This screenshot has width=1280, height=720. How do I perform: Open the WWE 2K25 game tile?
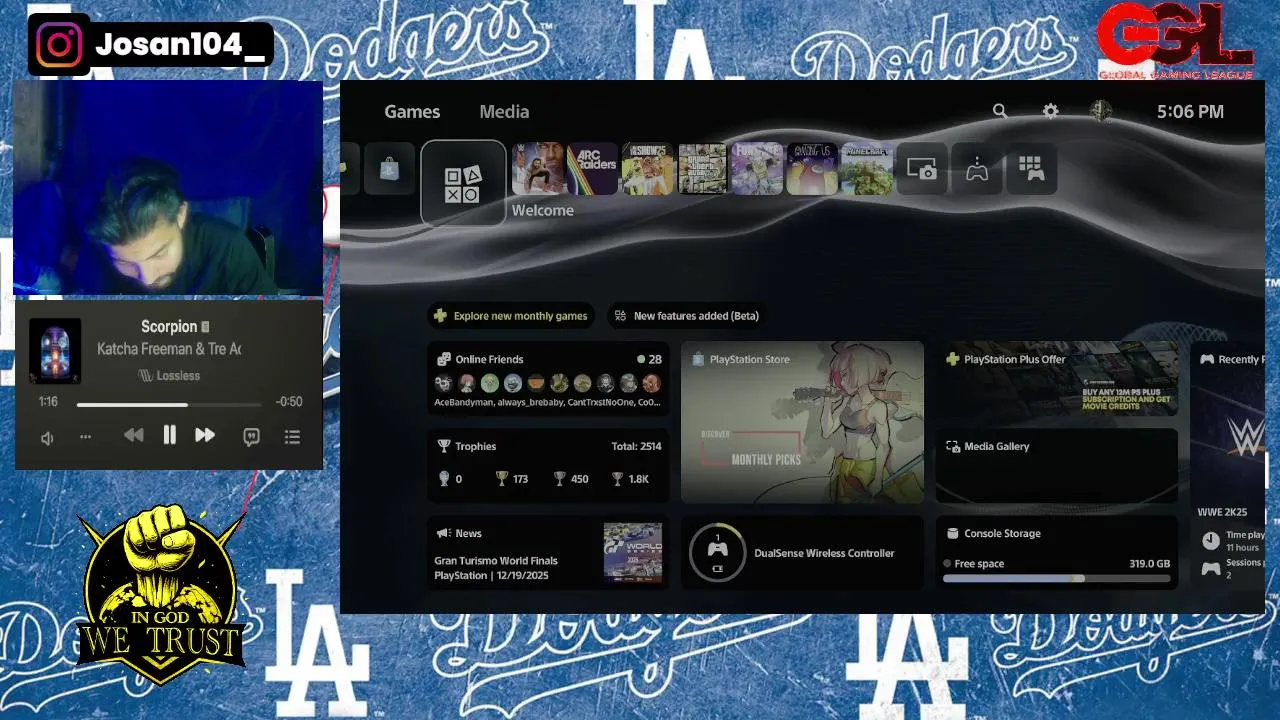pos(538,169)
